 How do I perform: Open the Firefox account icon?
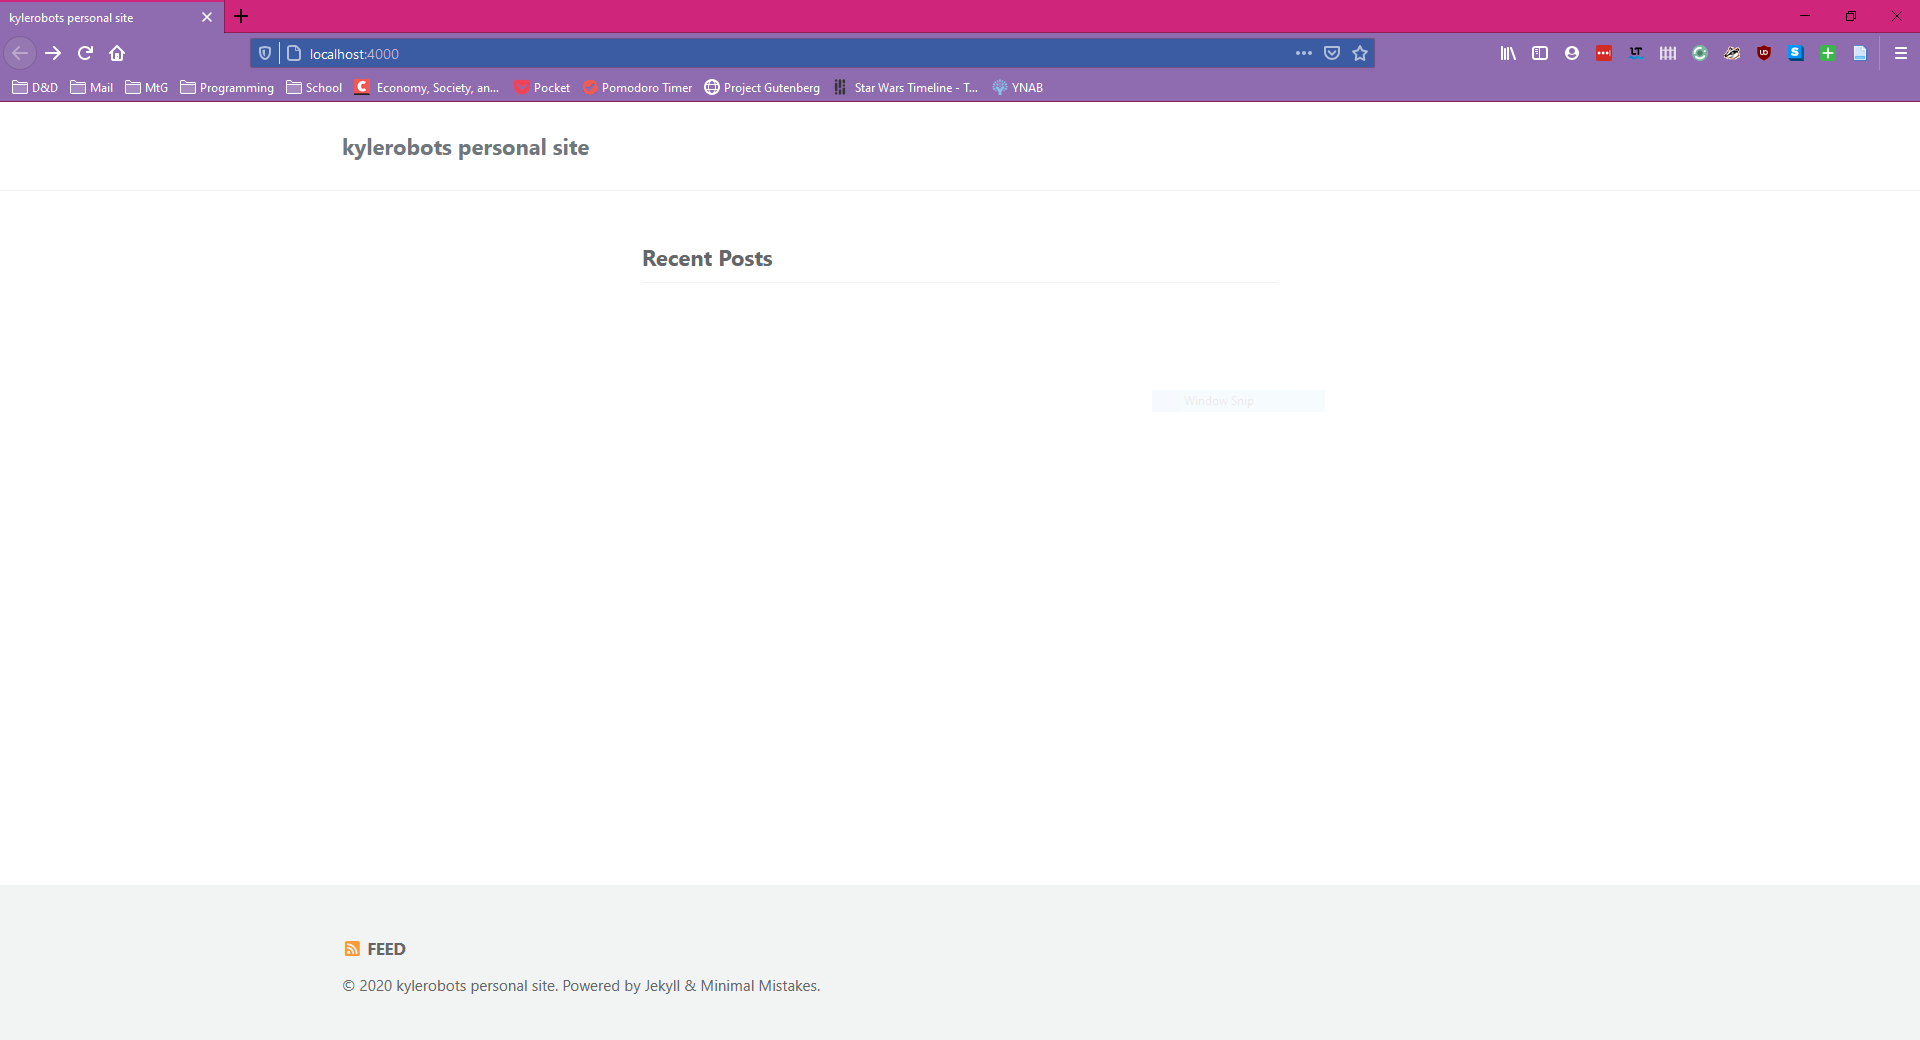coord(1572,53)
